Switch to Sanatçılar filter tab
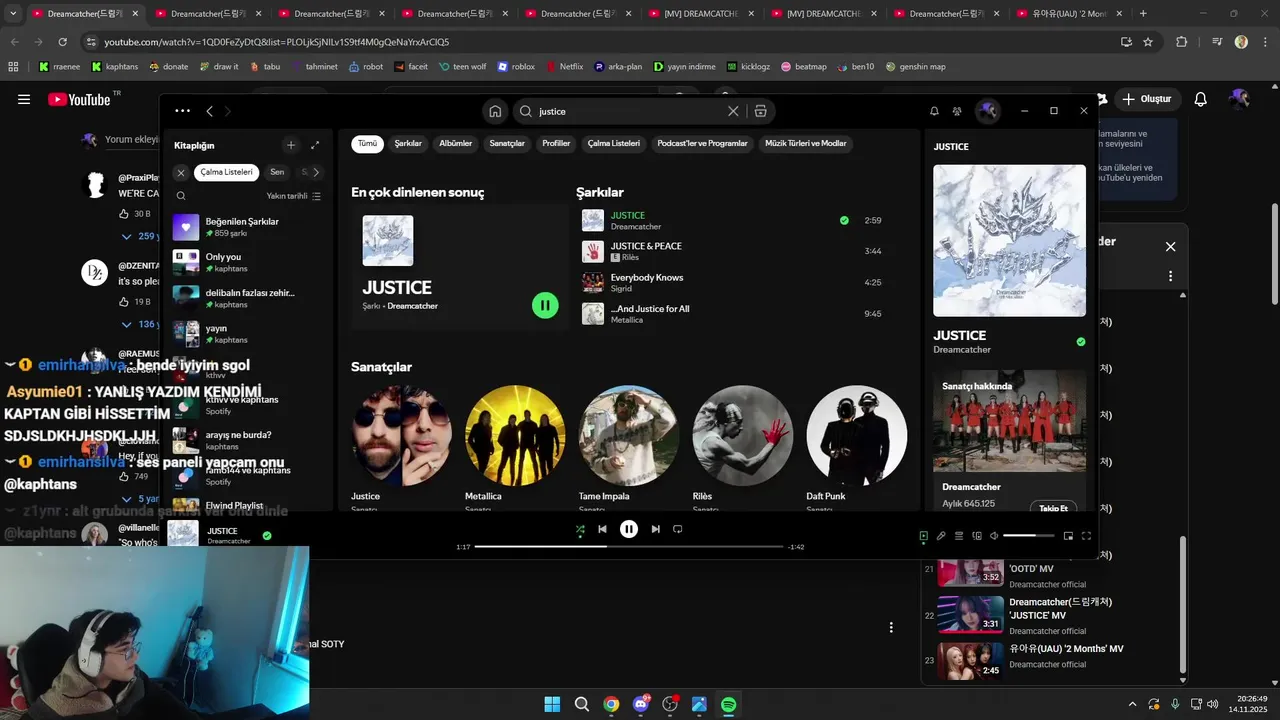This screenshot has width=1280, height=720. tap(507, 144)
